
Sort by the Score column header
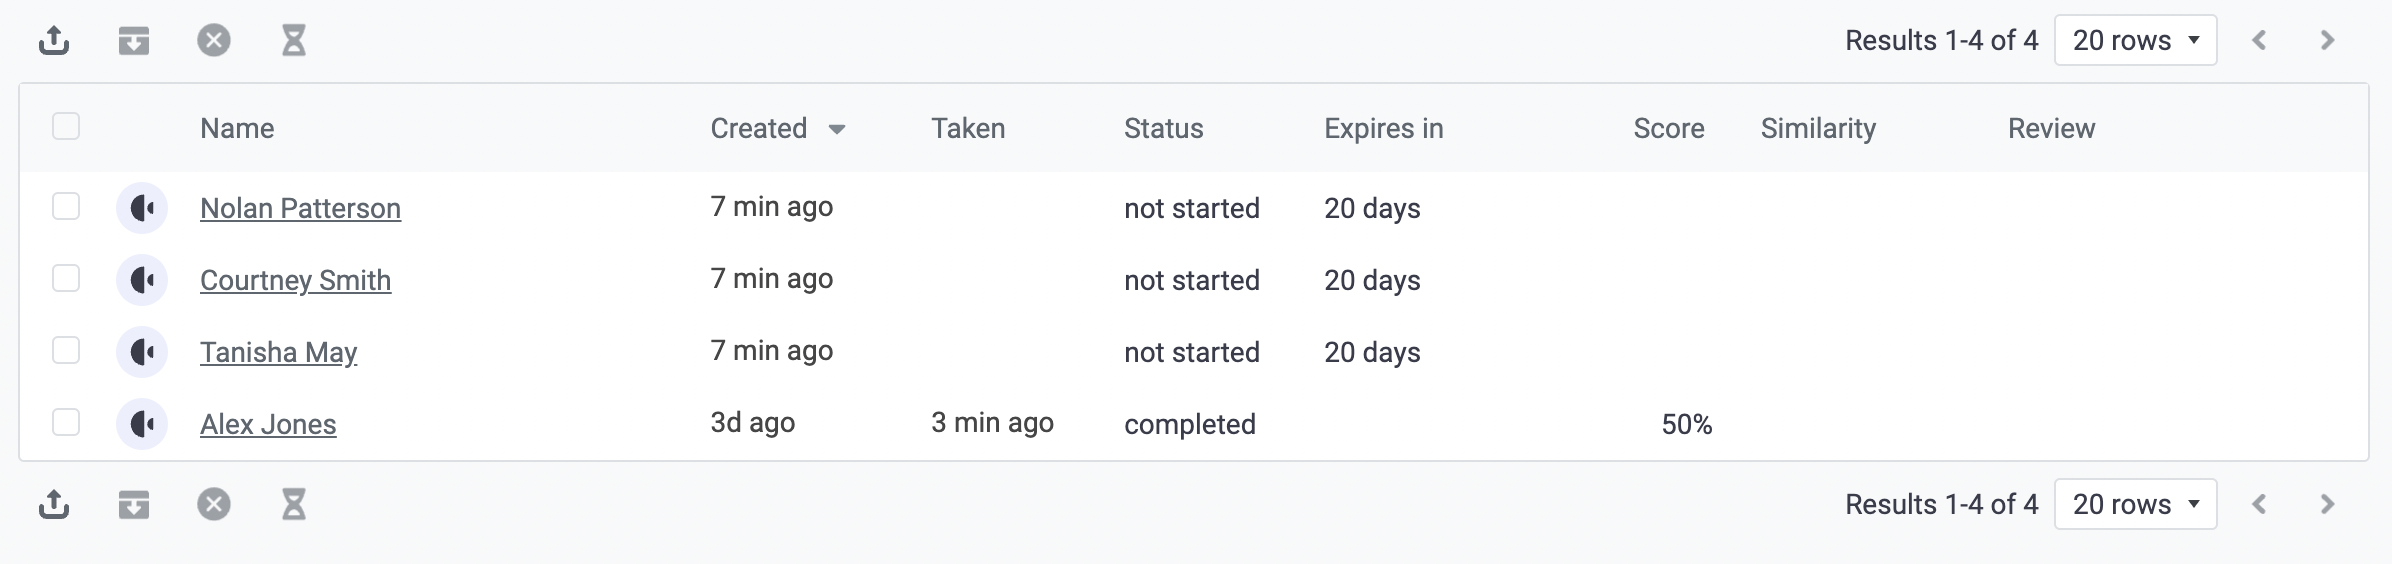coord(1669,129)
